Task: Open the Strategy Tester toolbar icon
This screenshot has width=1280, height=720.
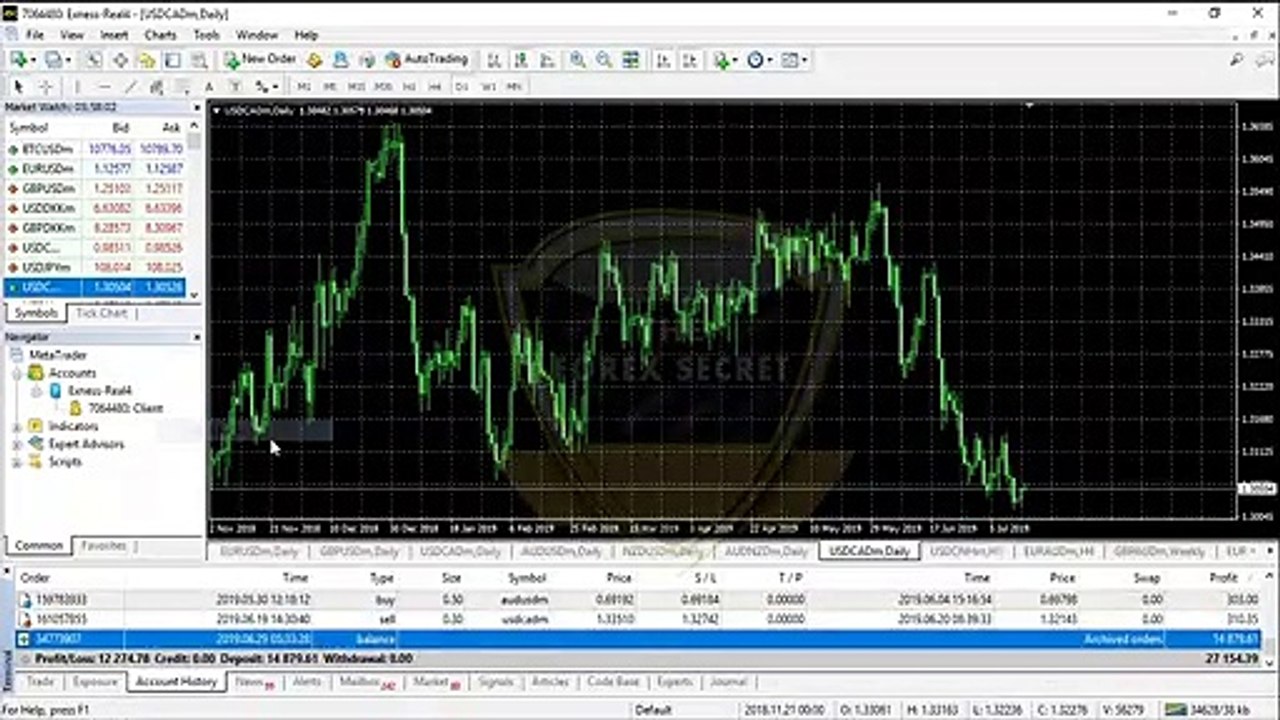Action: click(x=199, y=60)
